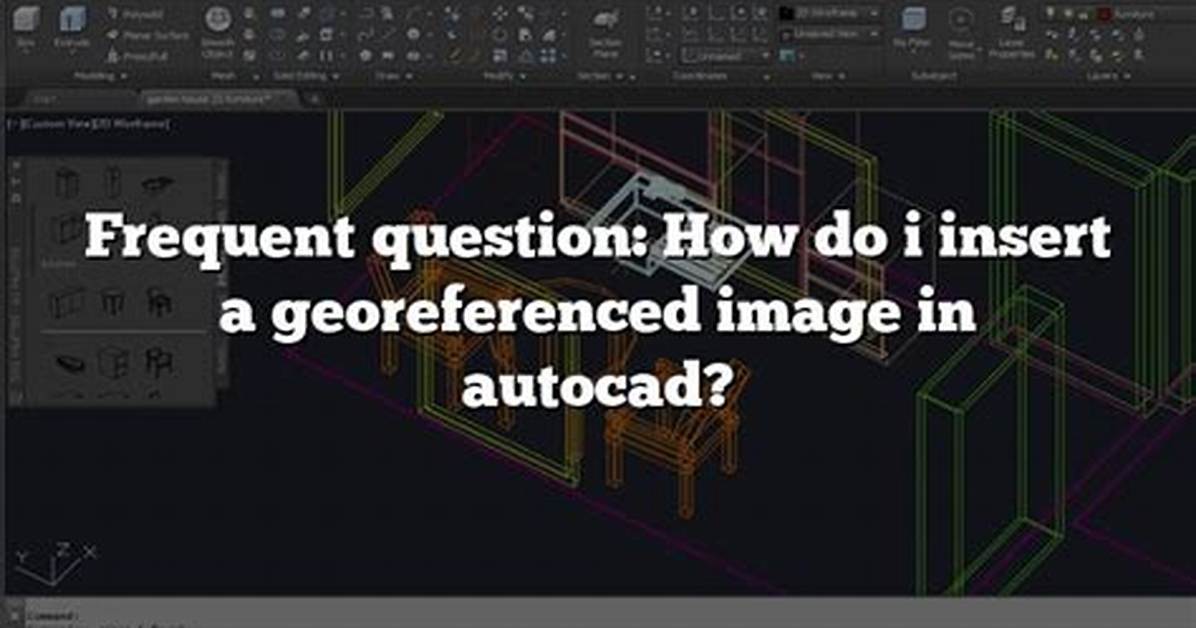Image resolution: width=1196 pixels, height=628 pixels.
Task: Pick the box-shaped thumbnail in the palette's third row
Action: pos(113,362)
